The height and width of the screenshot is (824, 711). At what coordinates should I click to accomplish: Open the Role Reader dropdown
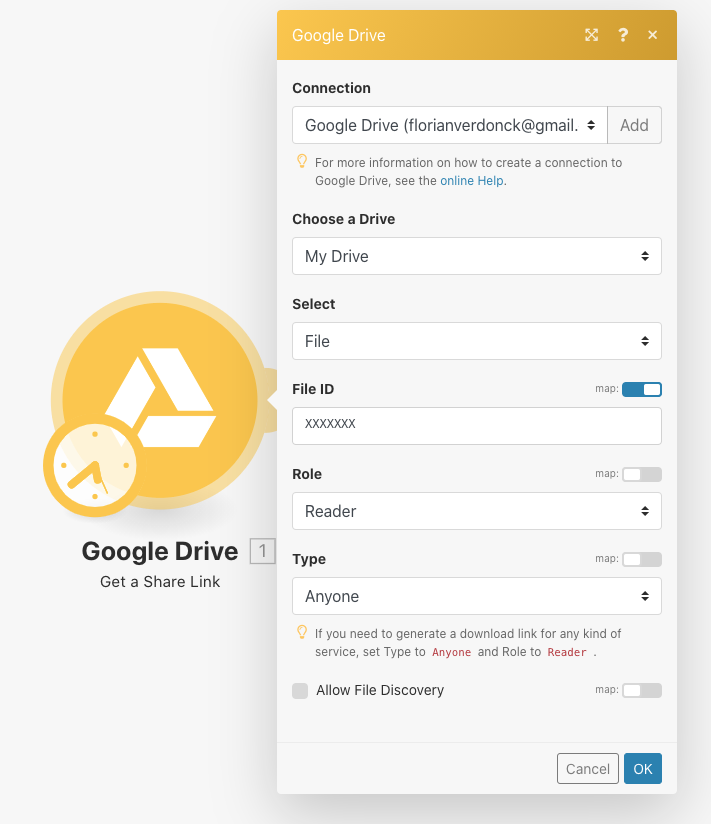click(477, 511)
